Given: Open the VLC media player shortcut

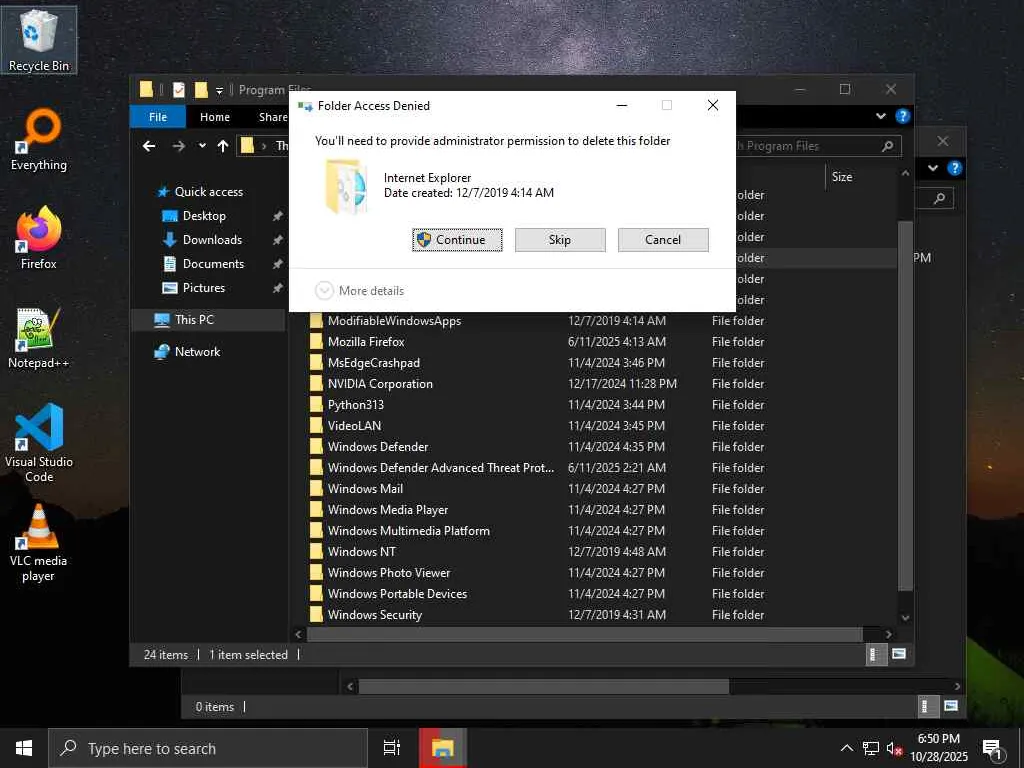Looking at the screenshot, I should click(x=39, y=543).
